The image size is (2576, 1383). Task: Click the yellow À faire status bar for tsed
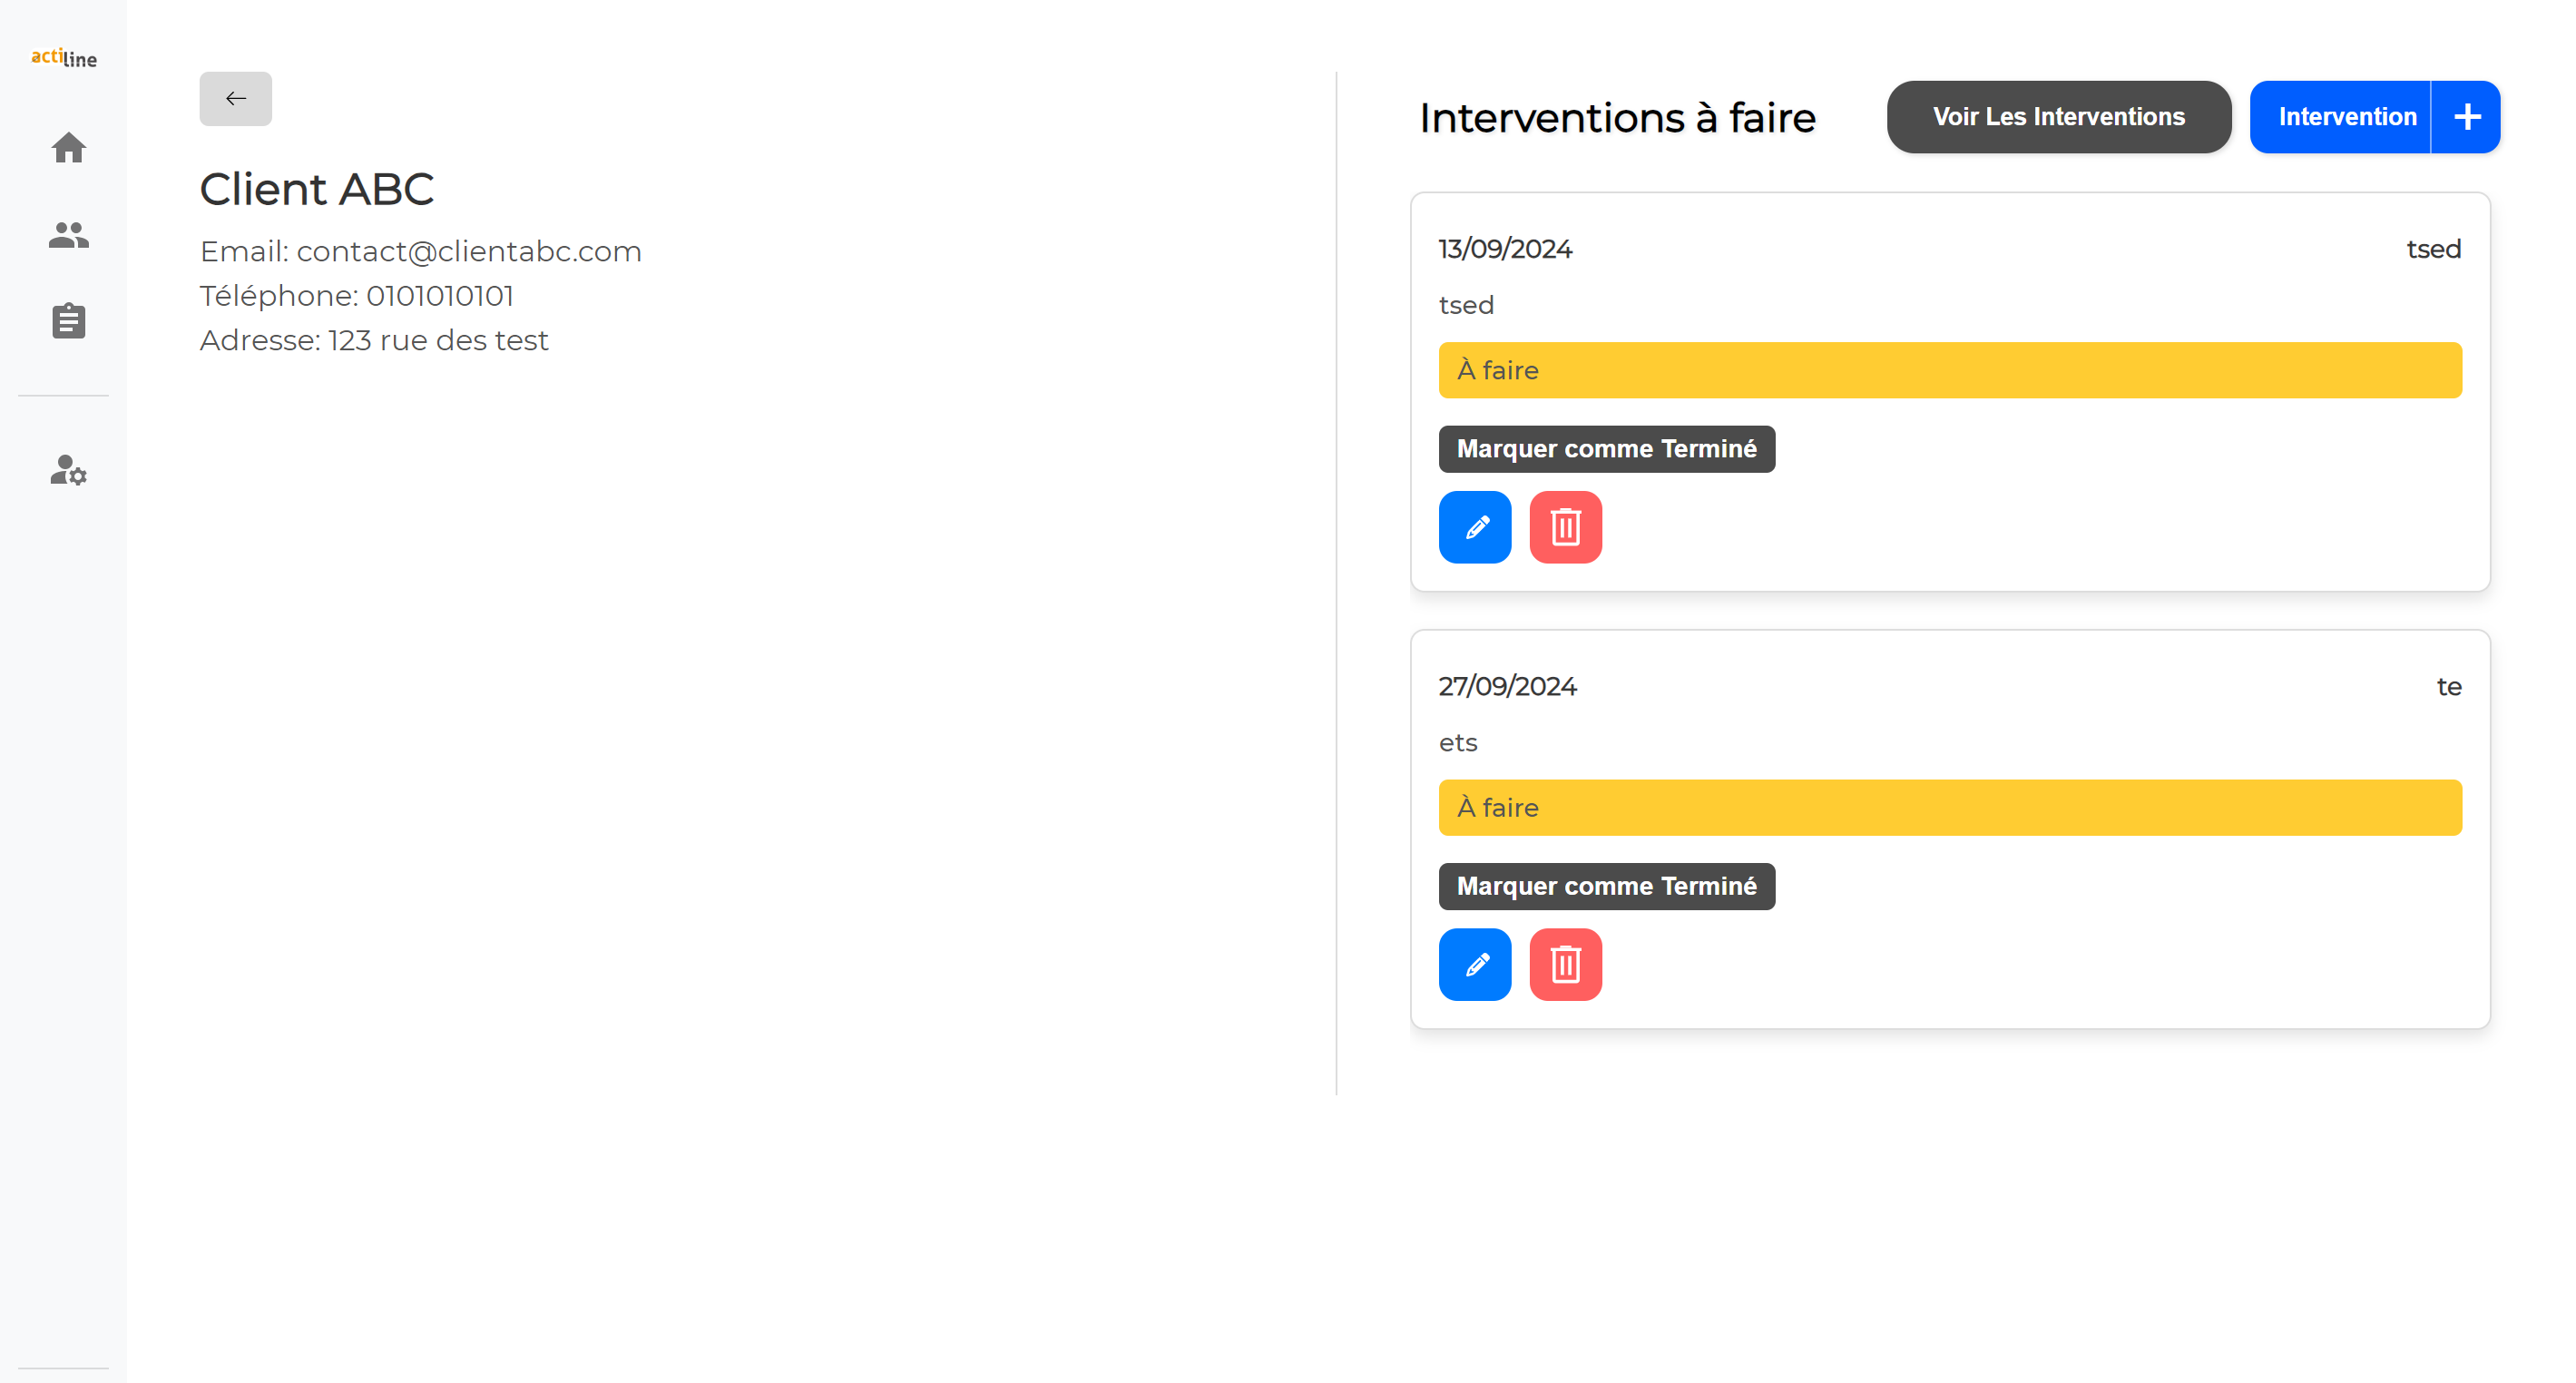[x=1949, y=370]
